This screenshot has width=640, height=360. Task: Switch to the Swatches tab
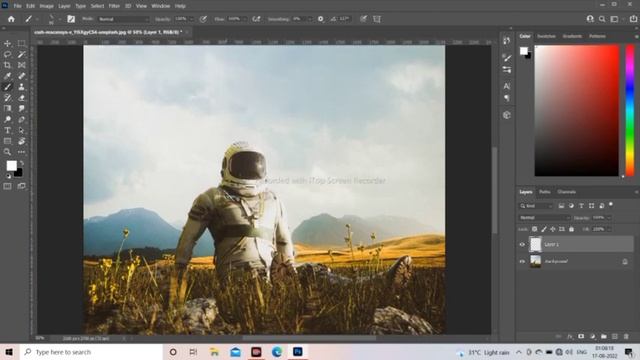pyautogui.click(x=546, y=36)
